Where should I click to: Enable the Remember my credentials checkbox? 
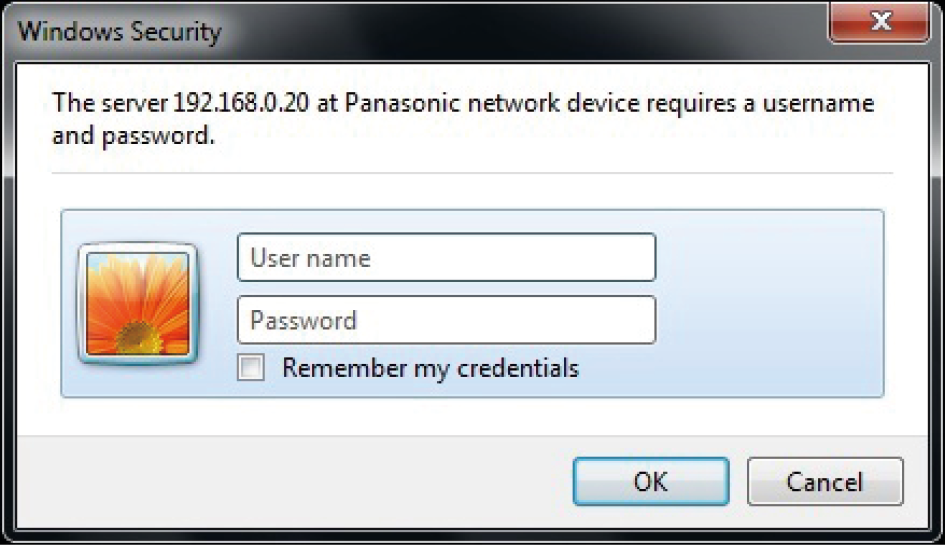click(x=251, y=368)
